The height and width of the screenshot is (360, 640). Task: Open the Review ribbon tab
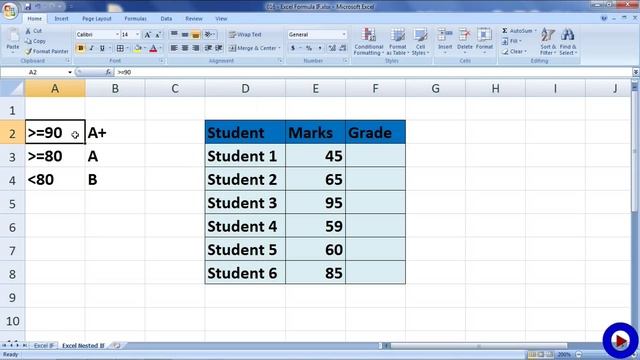pyautogui.click(x=193, y=19)
